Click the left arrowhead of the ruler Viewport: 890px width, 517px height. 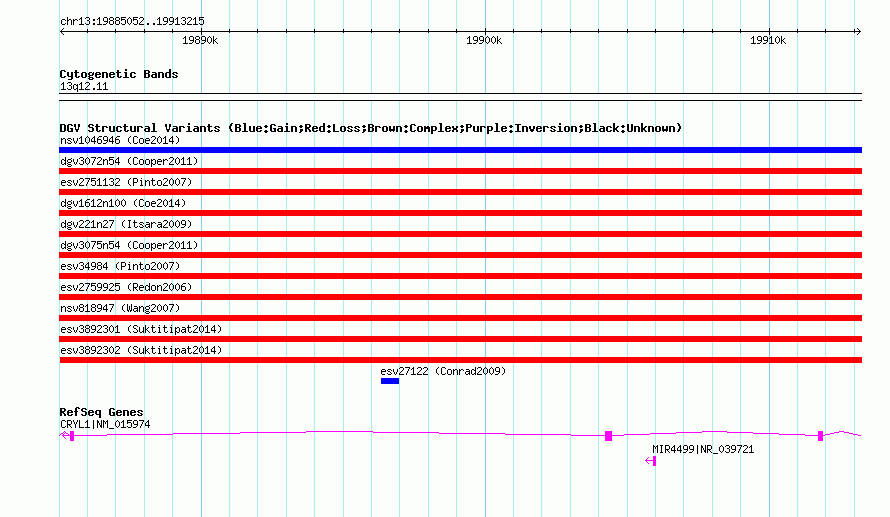pyautogui.click(x=62, y=31)
